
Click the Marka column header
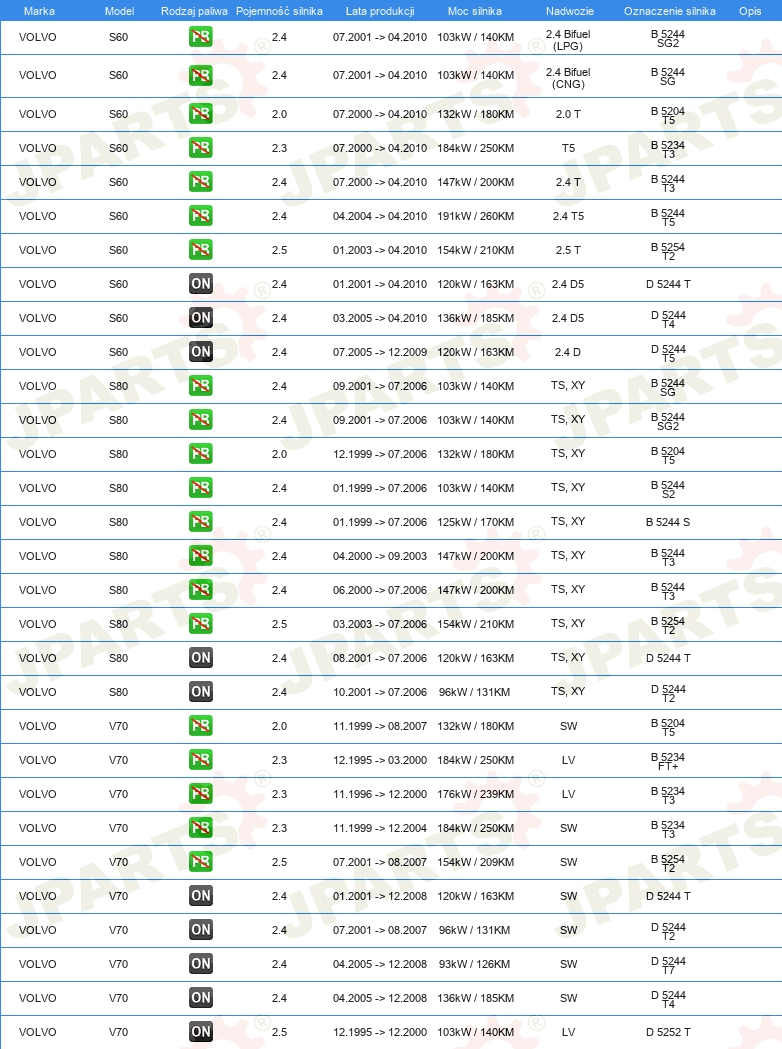[39, 11]
